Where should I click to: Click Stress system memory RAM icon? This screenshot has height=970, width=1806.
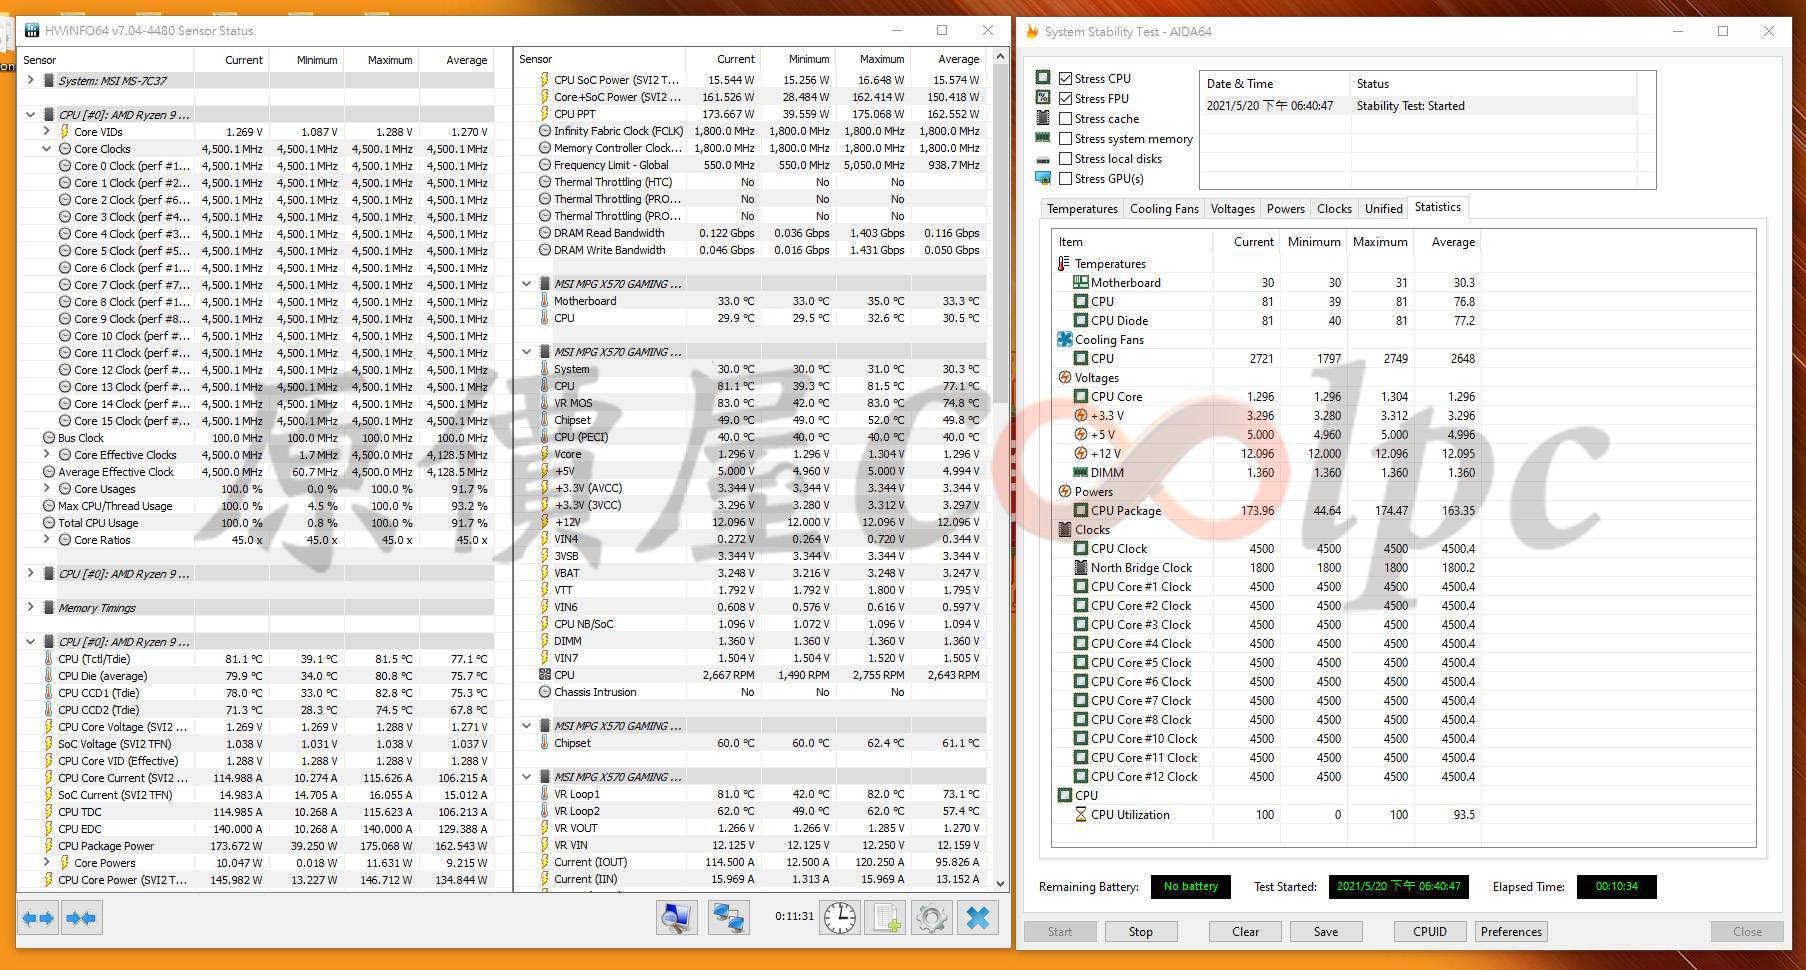pos(1043,138)
